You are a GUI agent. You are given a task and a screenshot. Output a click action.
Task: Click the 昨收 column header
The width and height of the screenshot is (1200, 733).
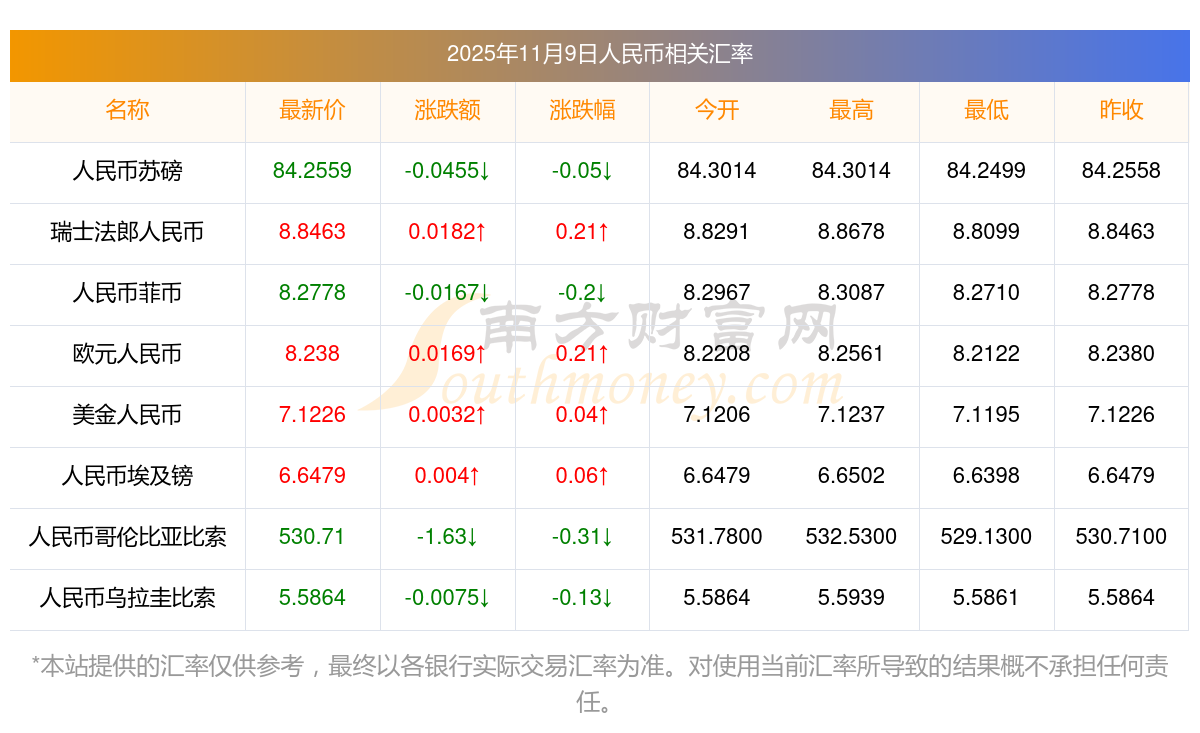[1121, 111]
